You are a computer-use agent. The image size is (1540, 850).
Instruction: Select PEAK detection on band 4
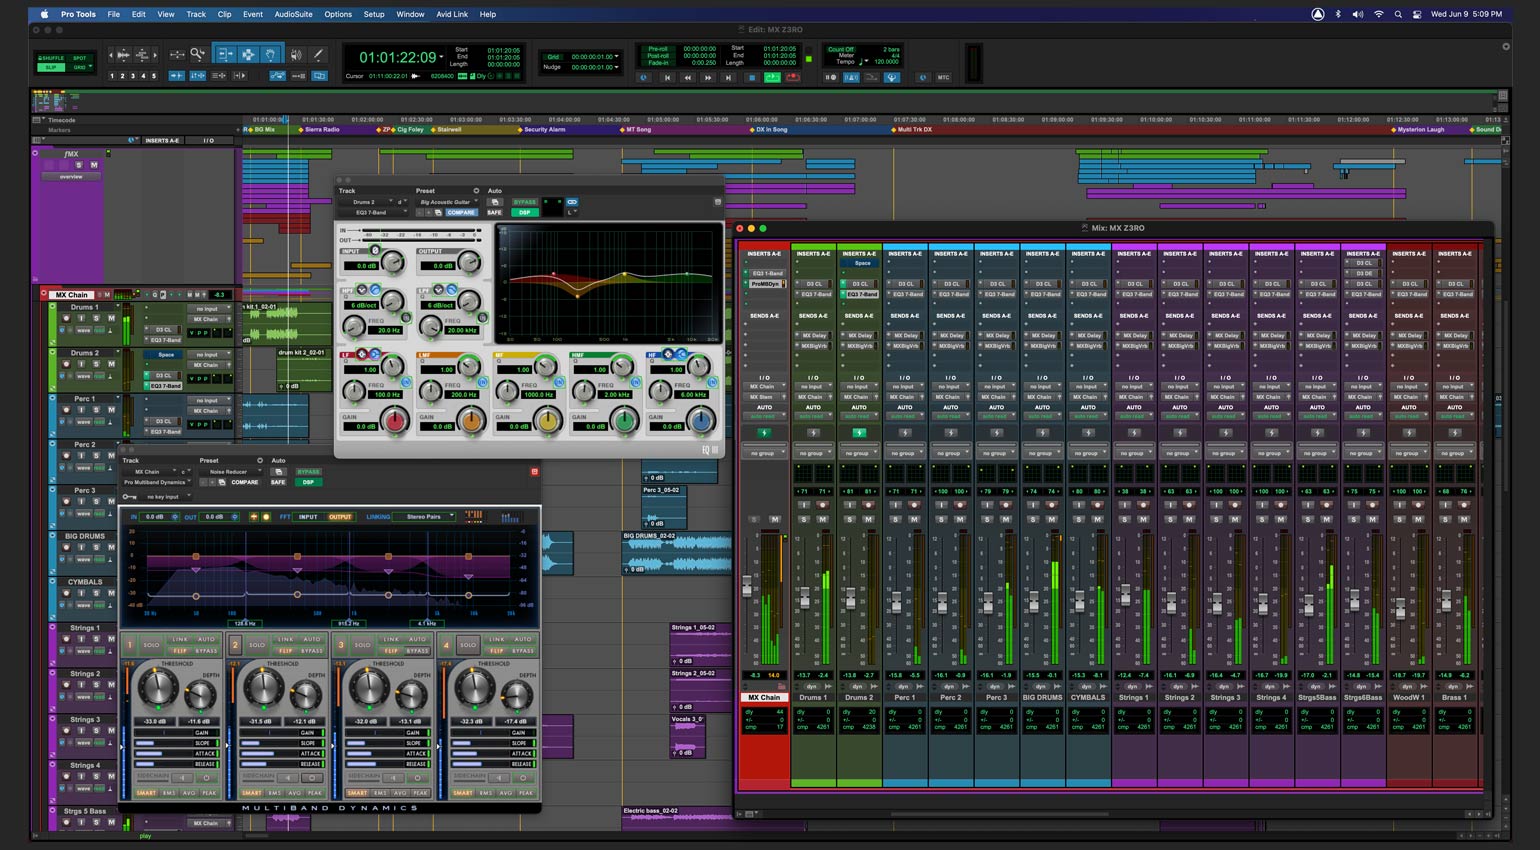526,793
